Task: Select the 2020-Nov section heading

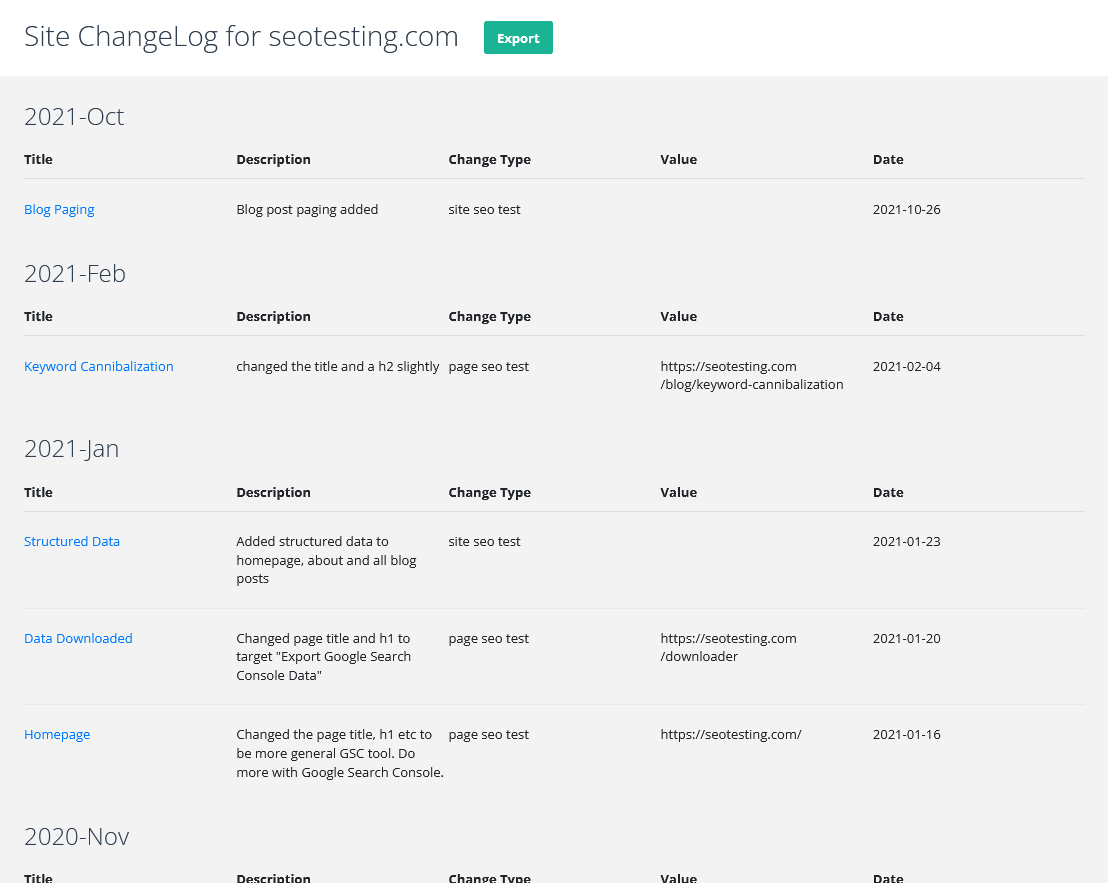Action: coord(77,836)
